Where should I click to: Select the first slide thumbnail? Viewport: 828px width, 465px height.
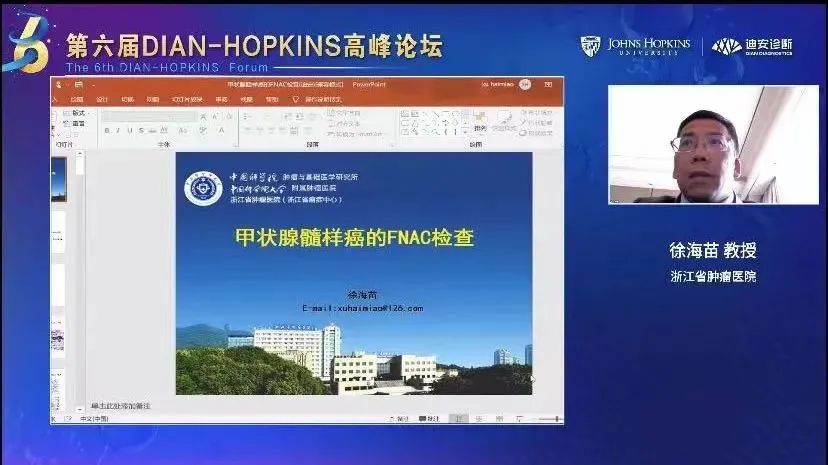tap(59, 180)
